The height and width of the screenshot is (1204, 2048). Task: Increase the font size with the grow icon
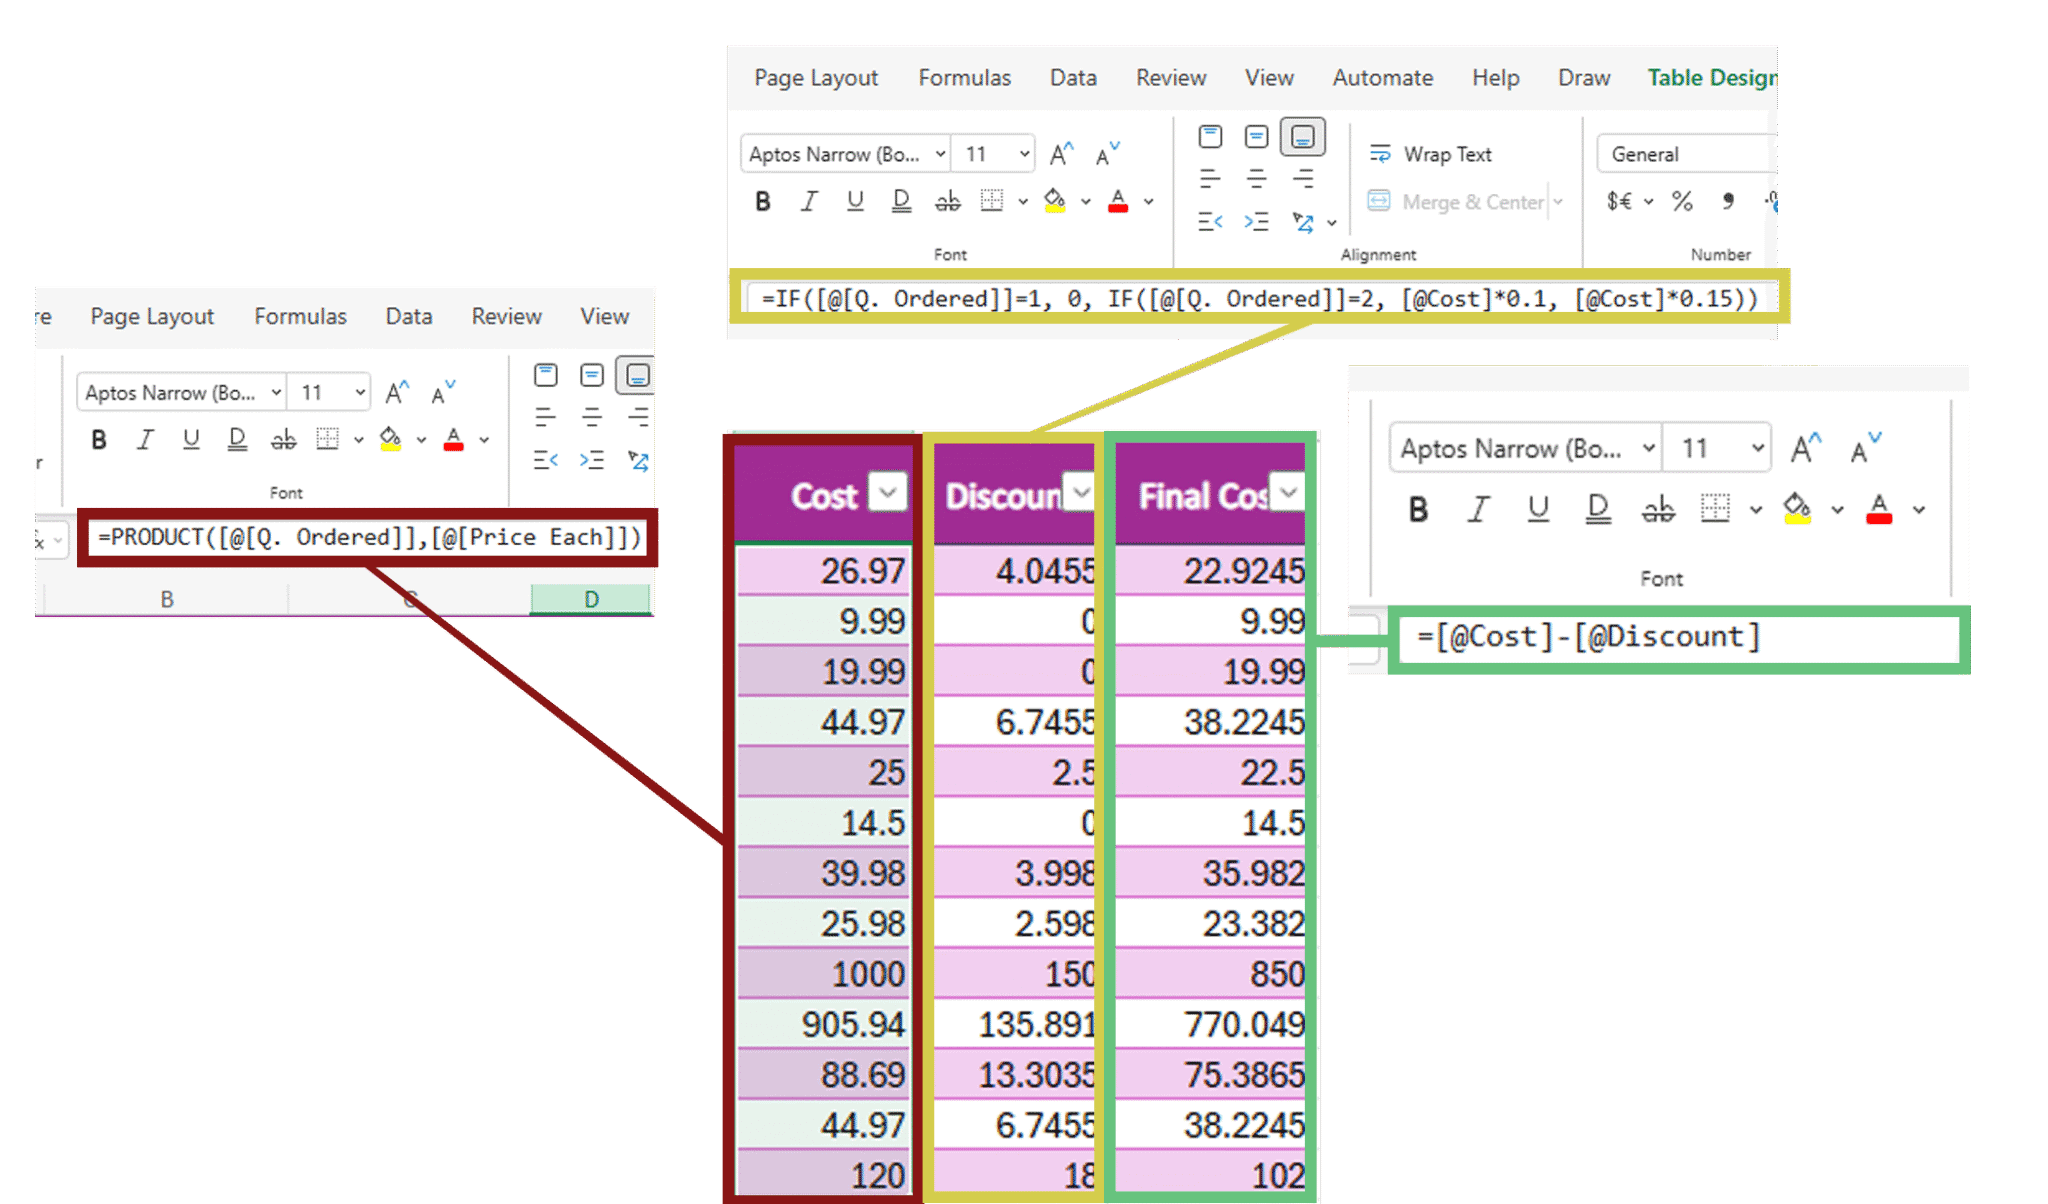pos(1059,152)
